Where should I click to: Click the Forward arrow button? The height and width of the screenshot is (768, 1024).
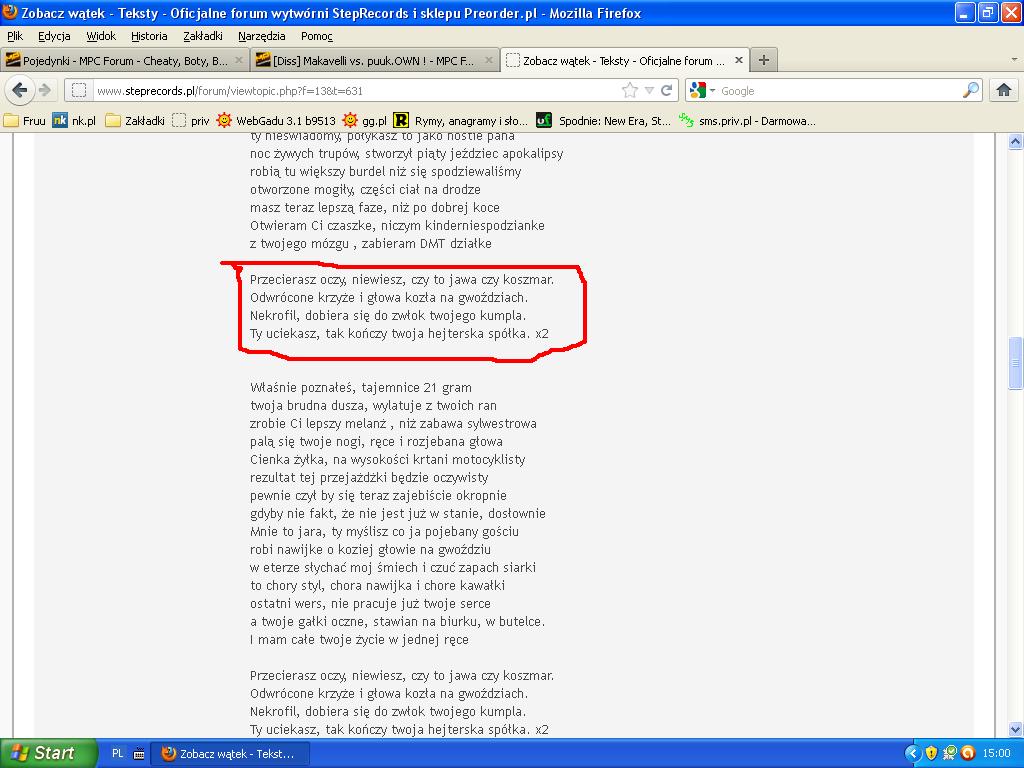click(x=45, y=90)
